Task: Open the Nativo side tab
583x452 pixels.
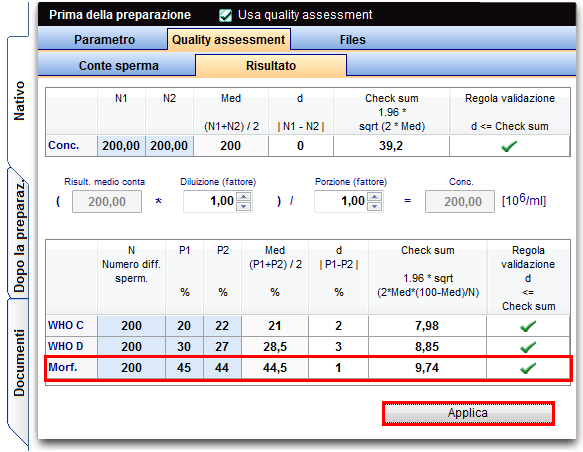Action: (x=19, y=101)
